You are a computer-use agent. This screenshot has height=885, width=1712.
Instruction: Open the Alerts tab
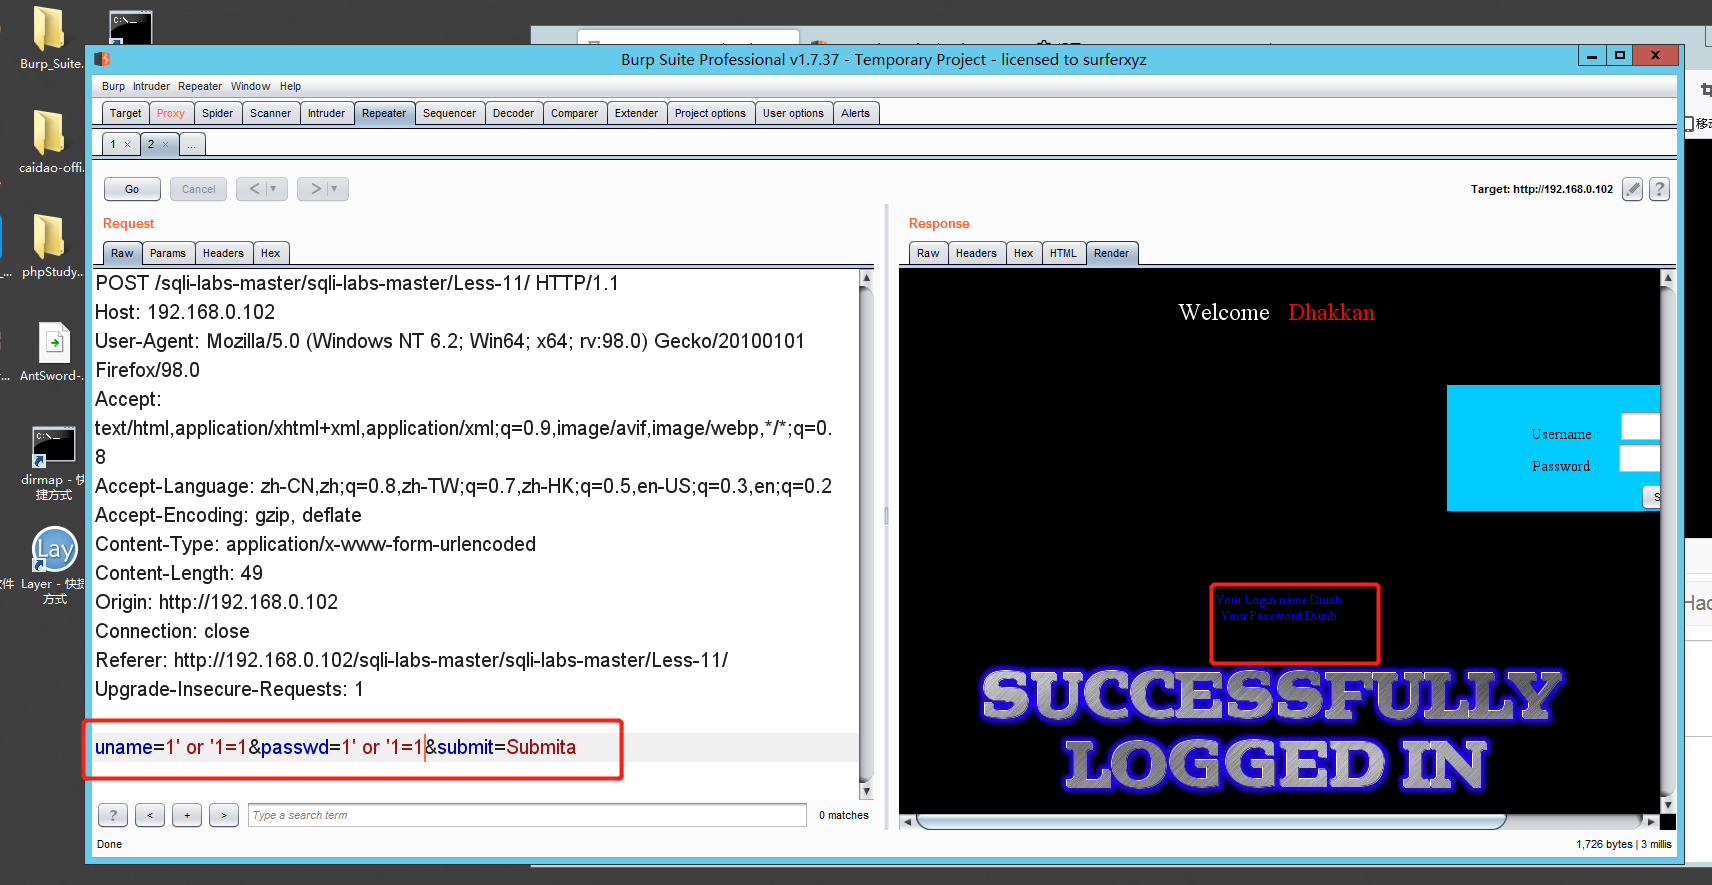pos(855,114)
